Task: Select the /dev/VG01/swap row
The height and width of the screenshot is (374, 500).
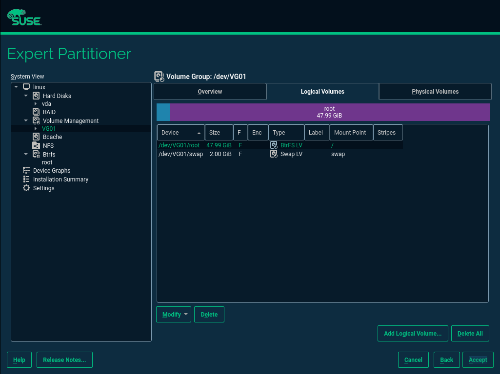Action: point(280,154)
